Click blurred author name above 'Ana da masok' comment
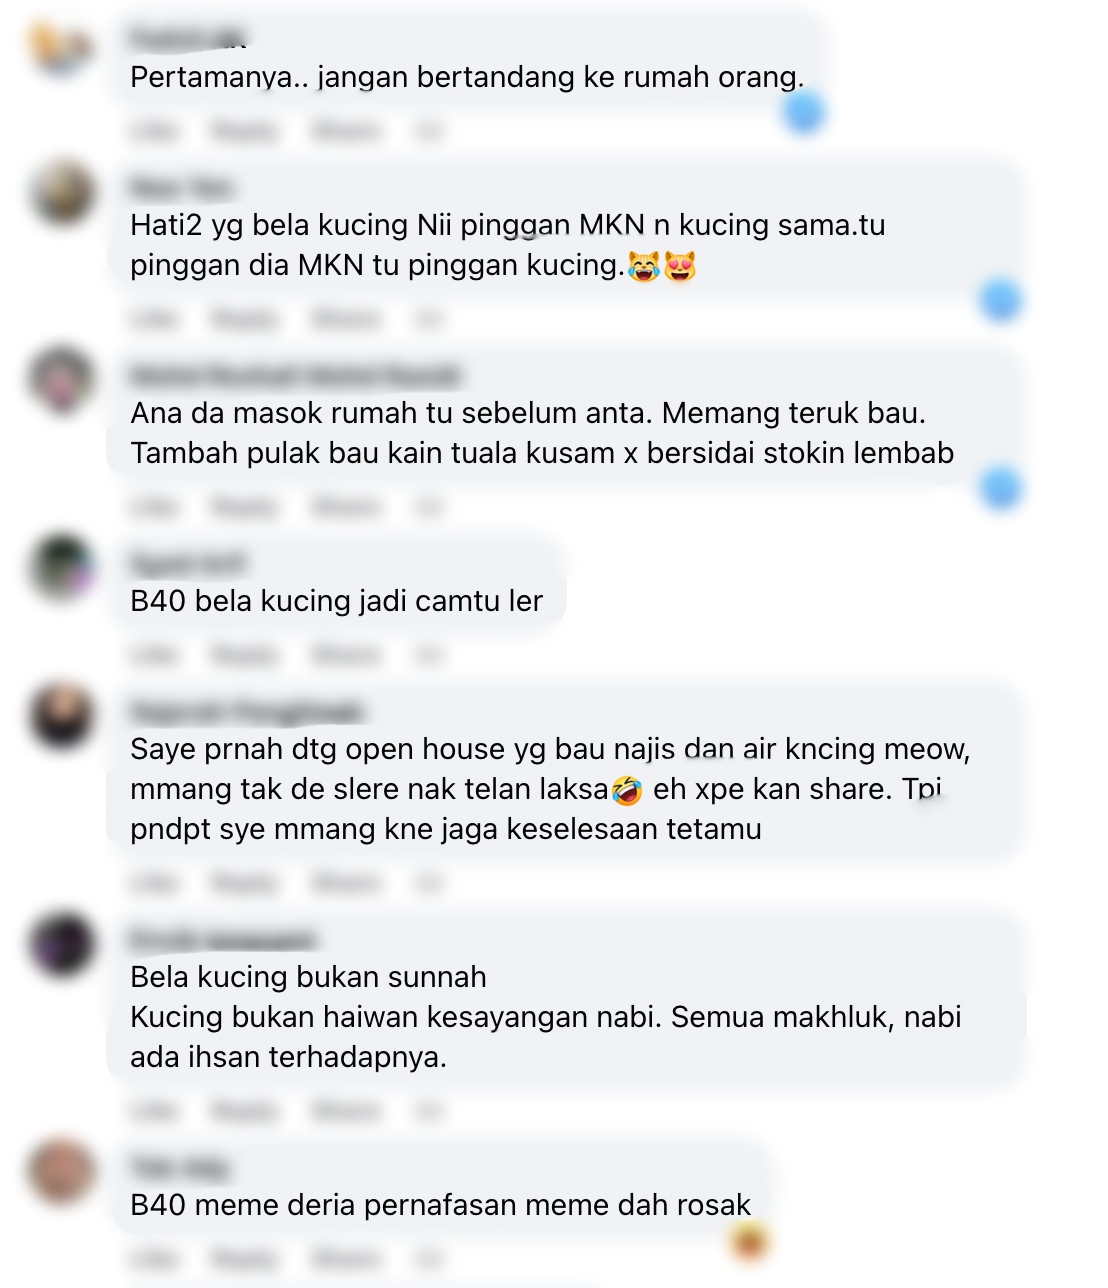This screenshot has width=1108, height=1288. click(295, 376)
